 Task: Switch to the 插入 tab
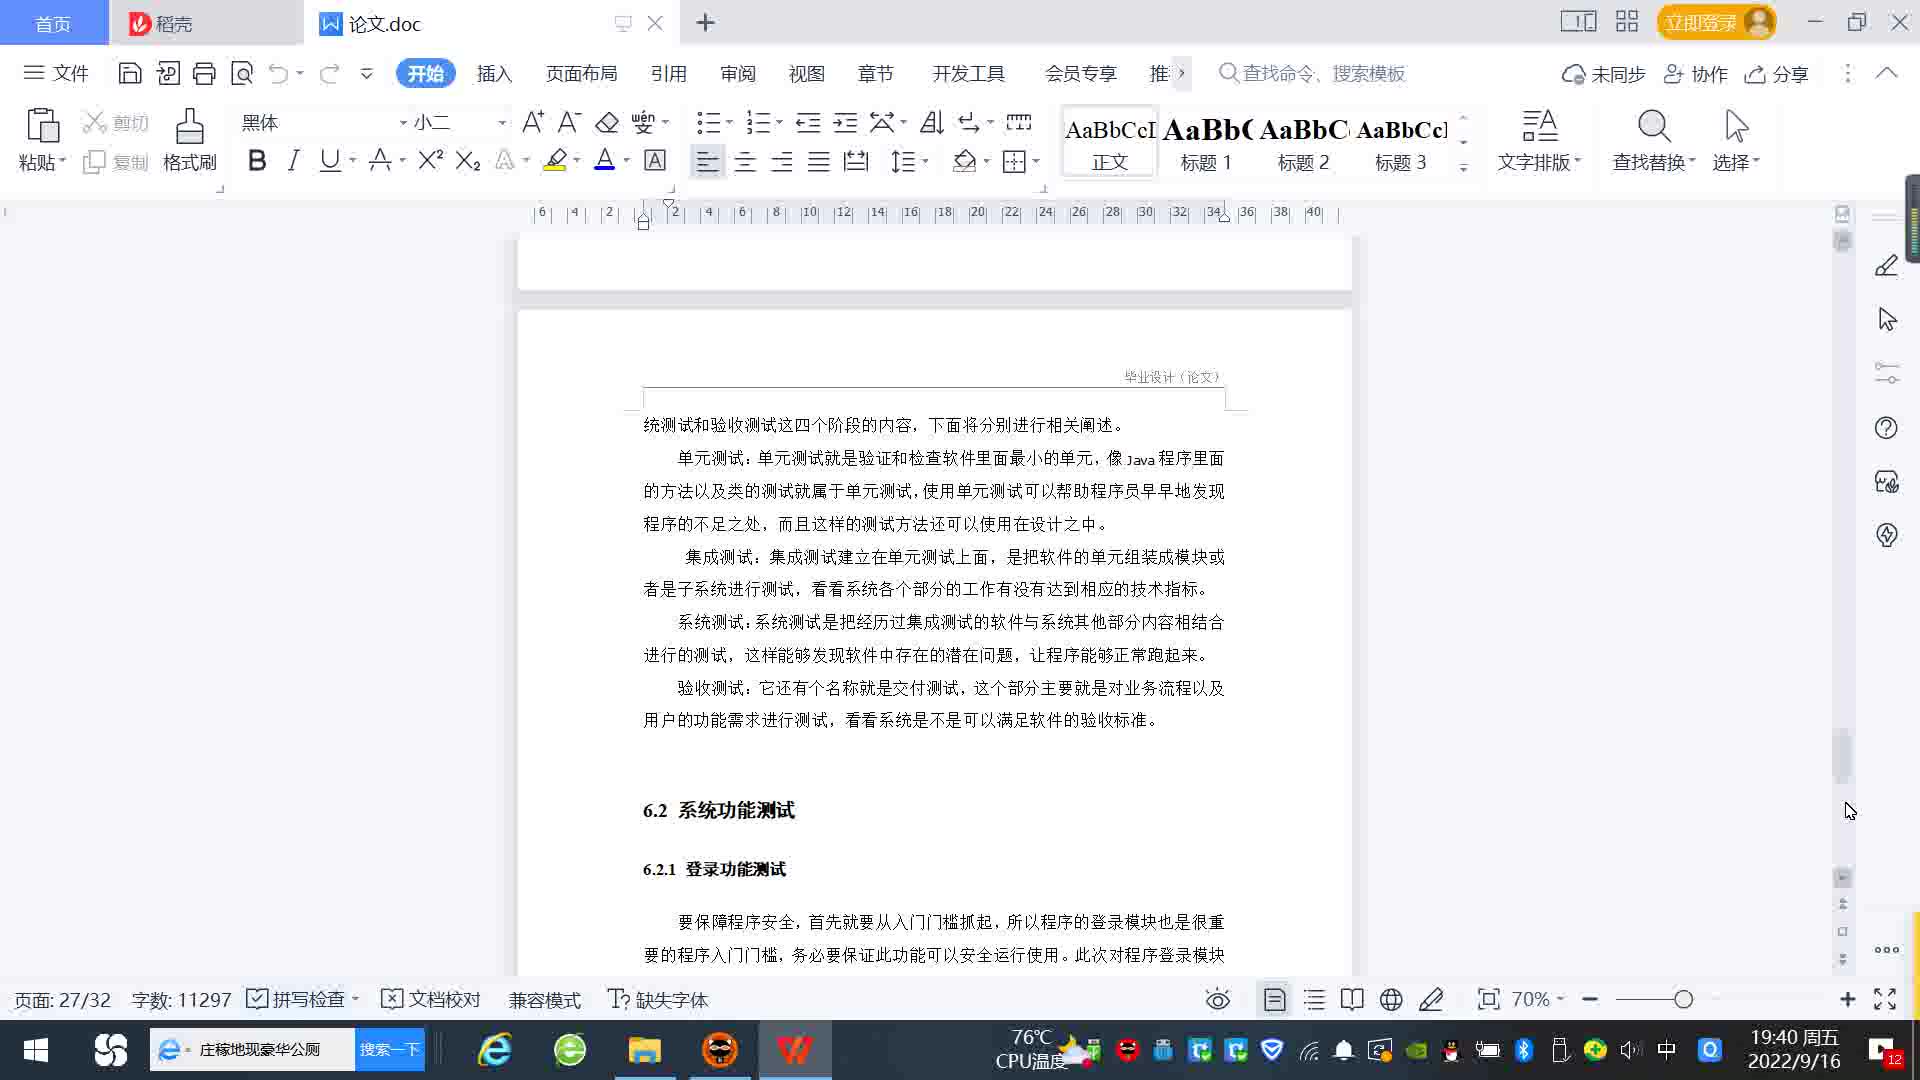click(x=494, y=73)
